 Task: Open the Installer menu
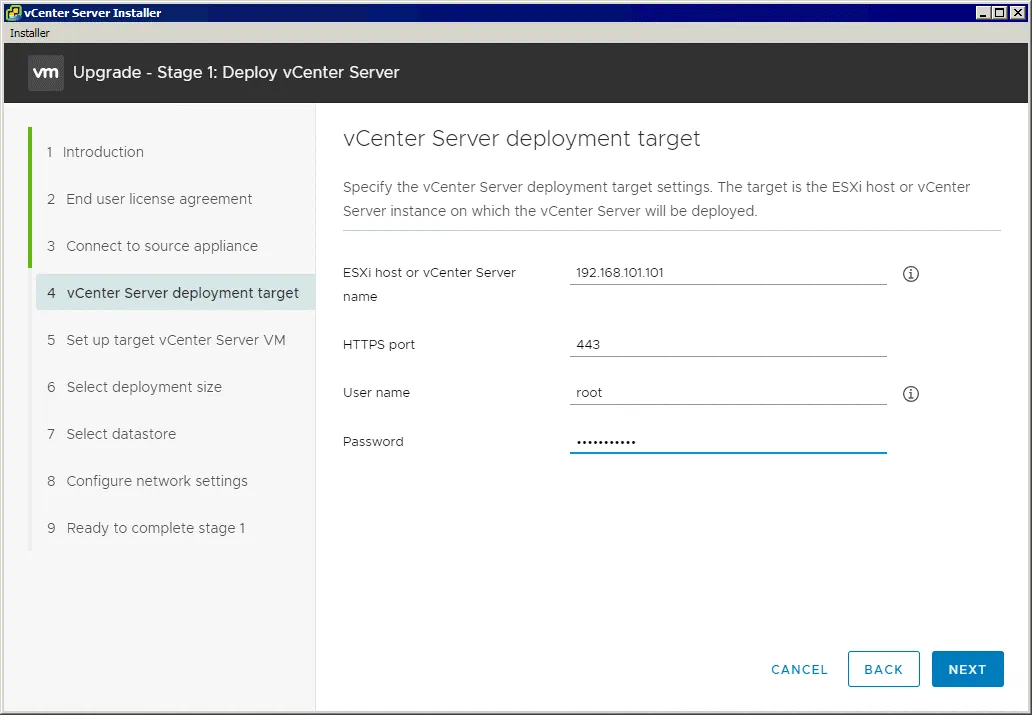[x=30, y=33]
